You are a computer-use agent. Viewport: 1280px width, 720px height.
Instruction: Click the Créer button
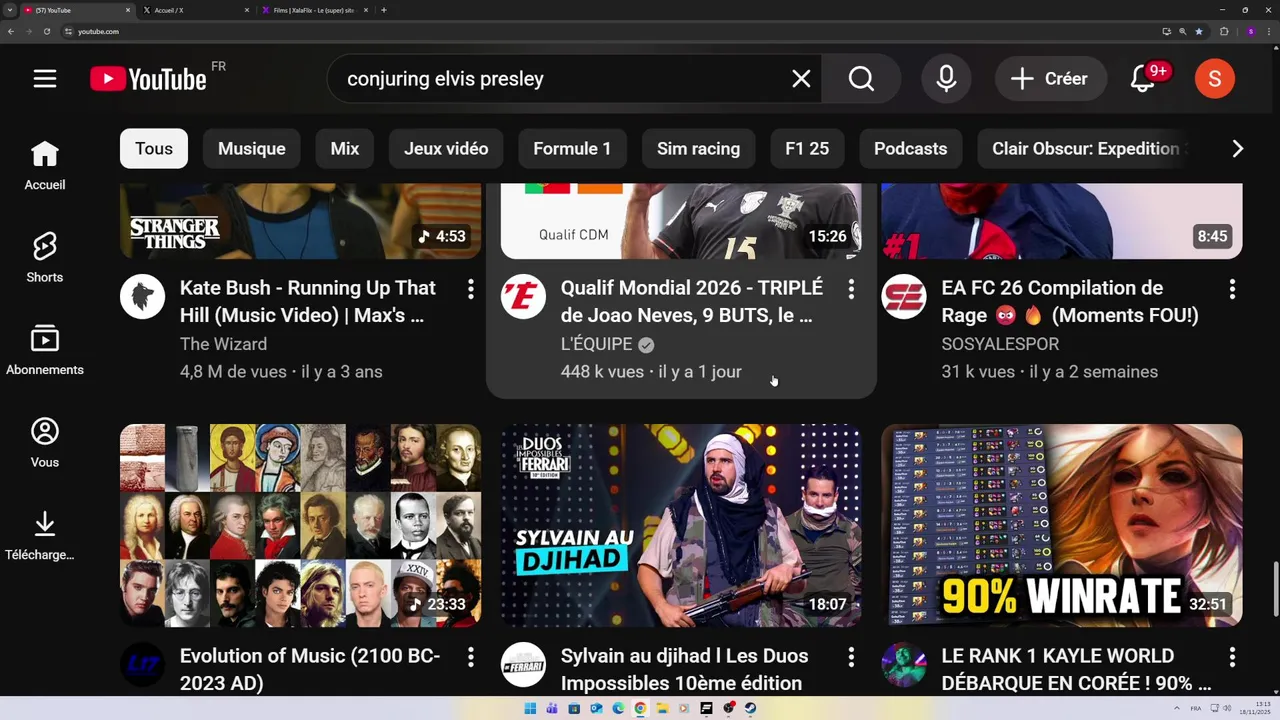click(1049, 79)
